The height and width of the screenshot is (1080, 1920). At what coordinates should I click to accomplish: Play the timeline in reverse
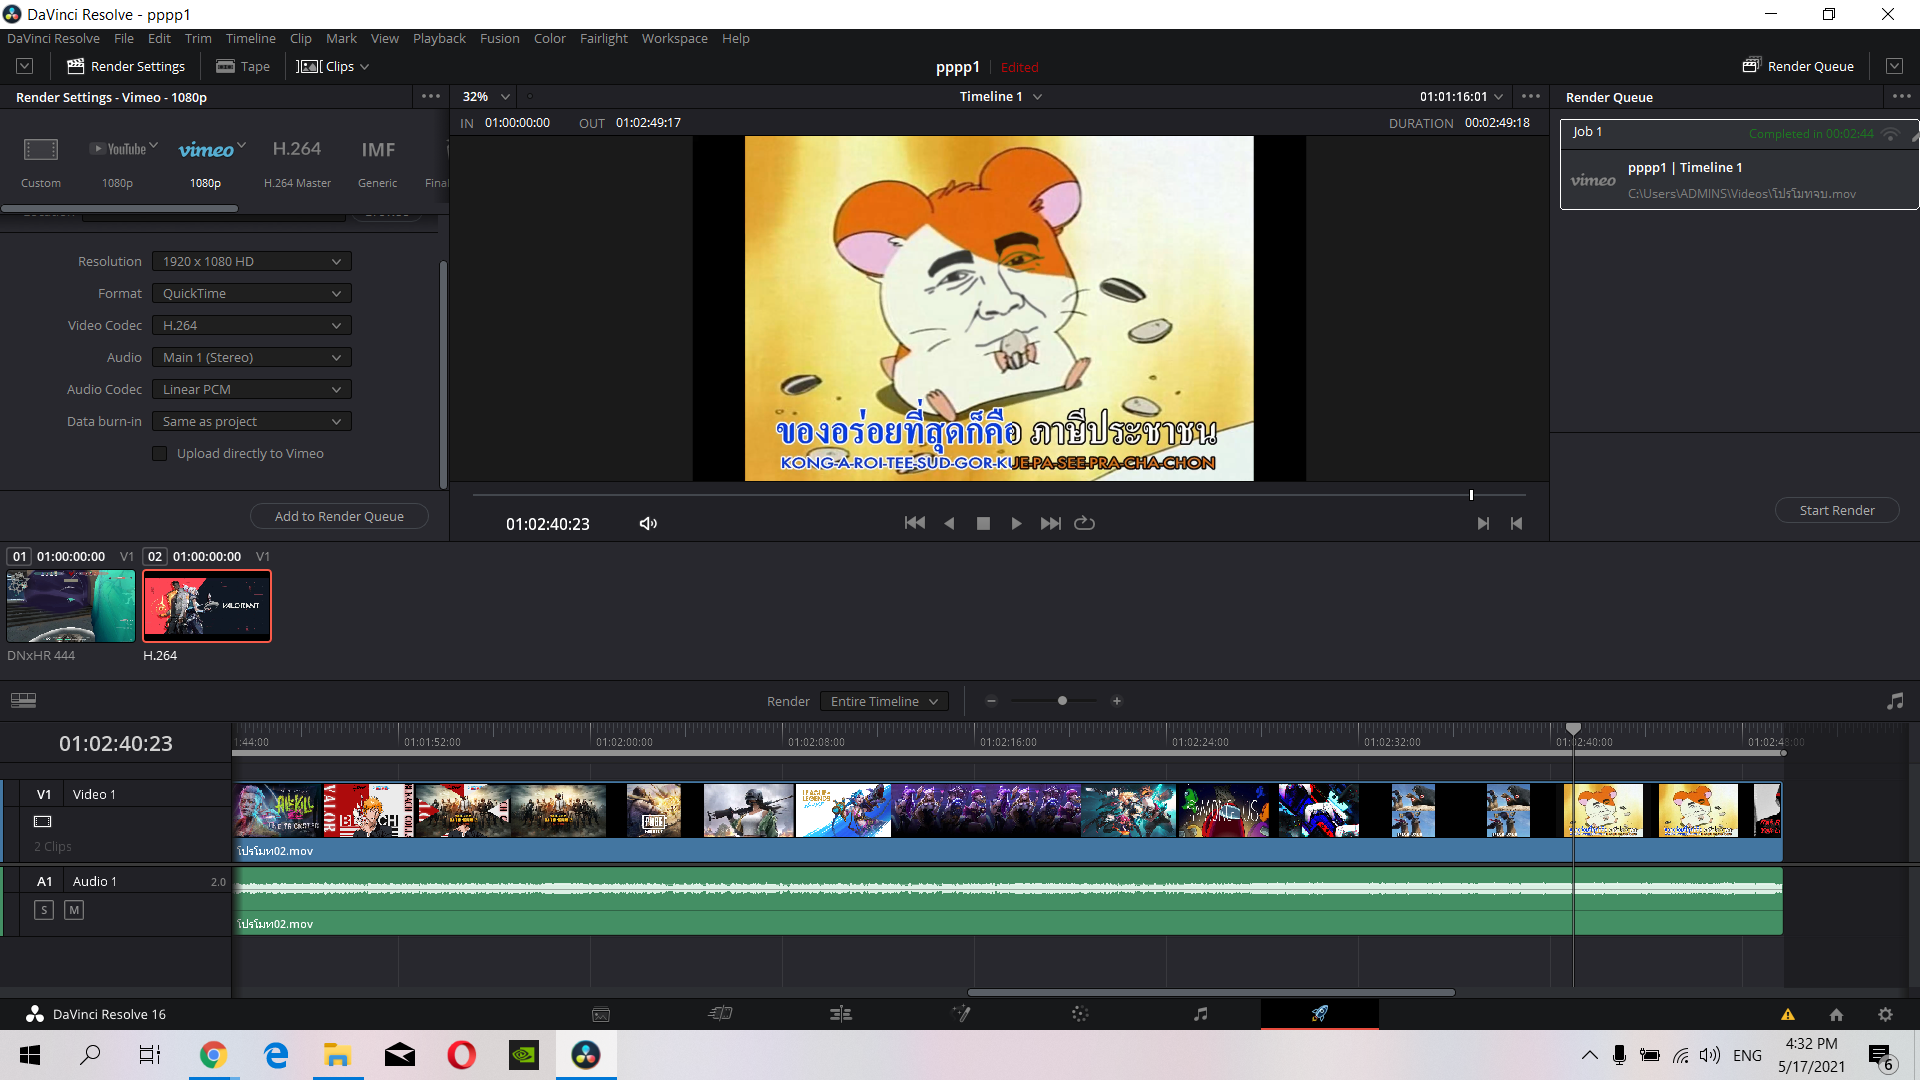point(949,523)
